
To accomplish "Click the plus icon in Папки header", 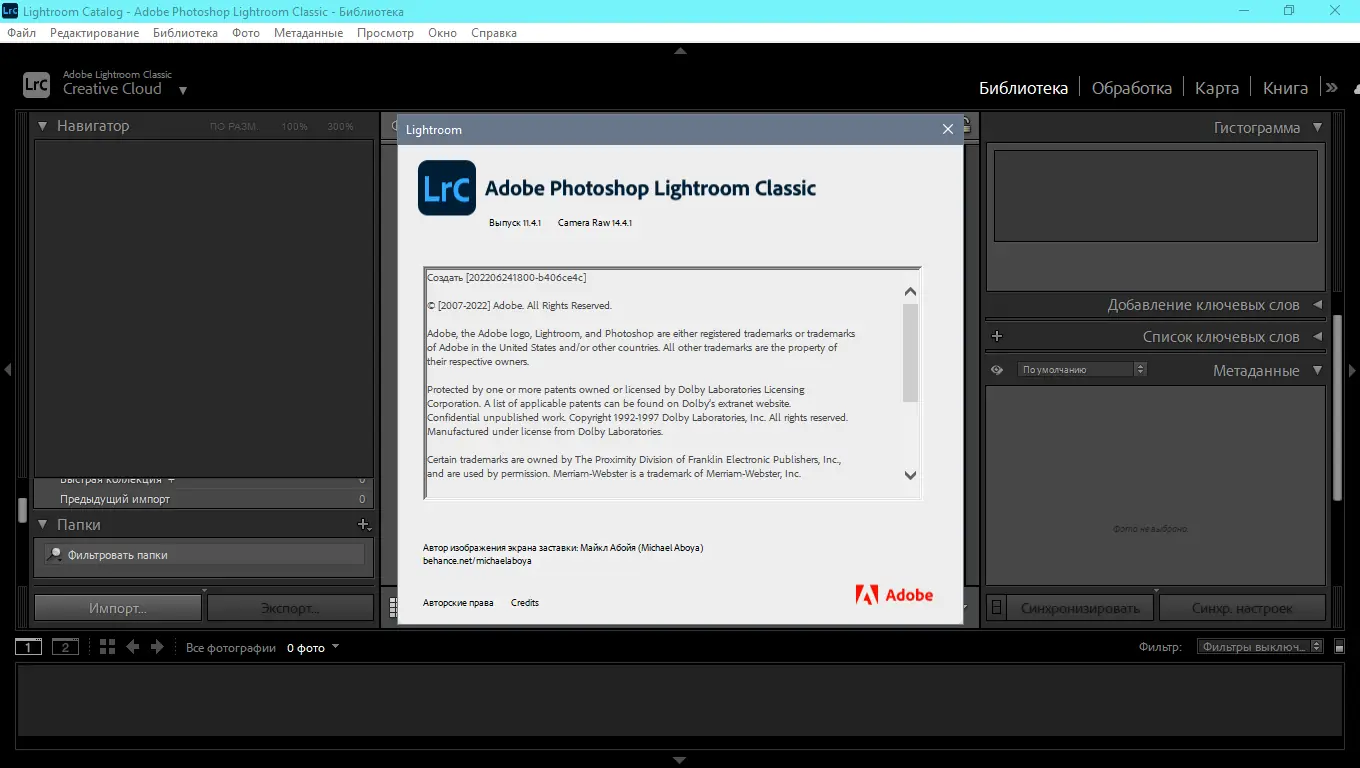I will 364,525.
